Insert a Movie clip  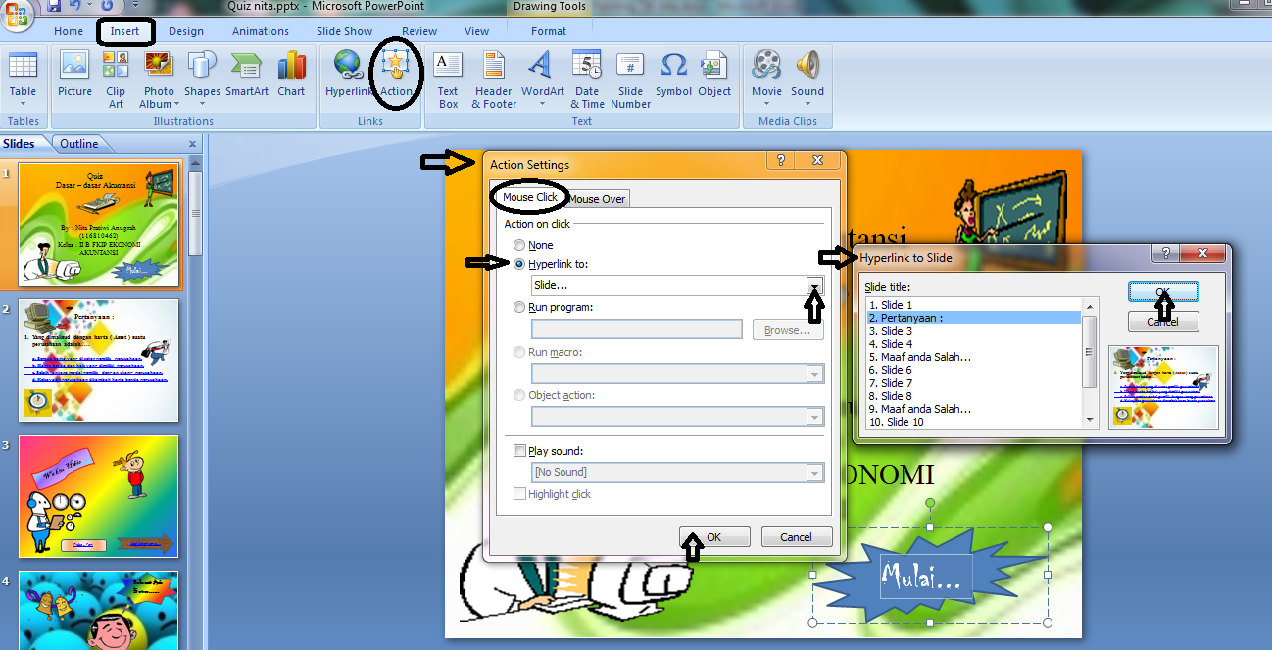pos(767,79)
